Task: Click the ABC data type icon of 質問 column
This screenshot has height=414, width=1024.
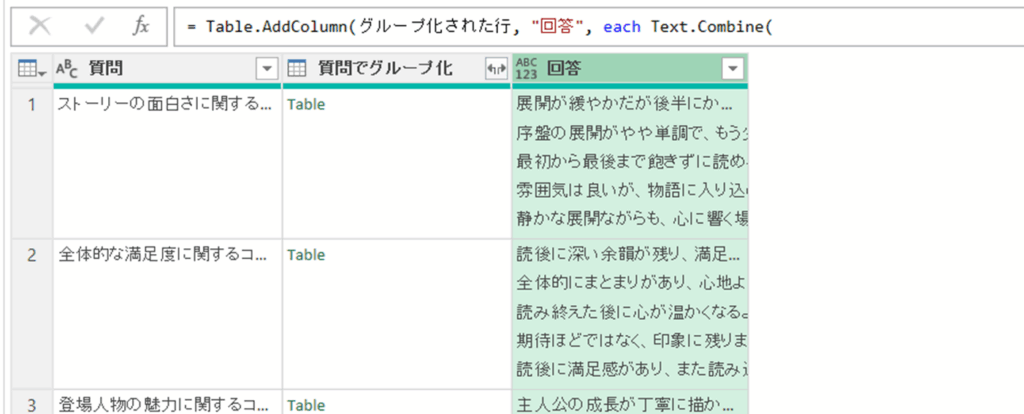Action: (68, 68)
